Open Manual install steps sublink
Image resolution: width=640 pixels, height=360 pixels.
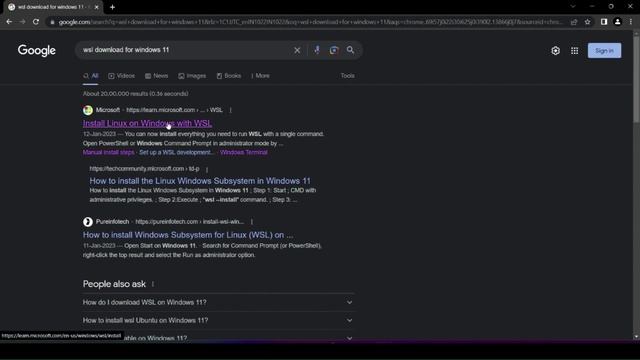tap(108, 152)
